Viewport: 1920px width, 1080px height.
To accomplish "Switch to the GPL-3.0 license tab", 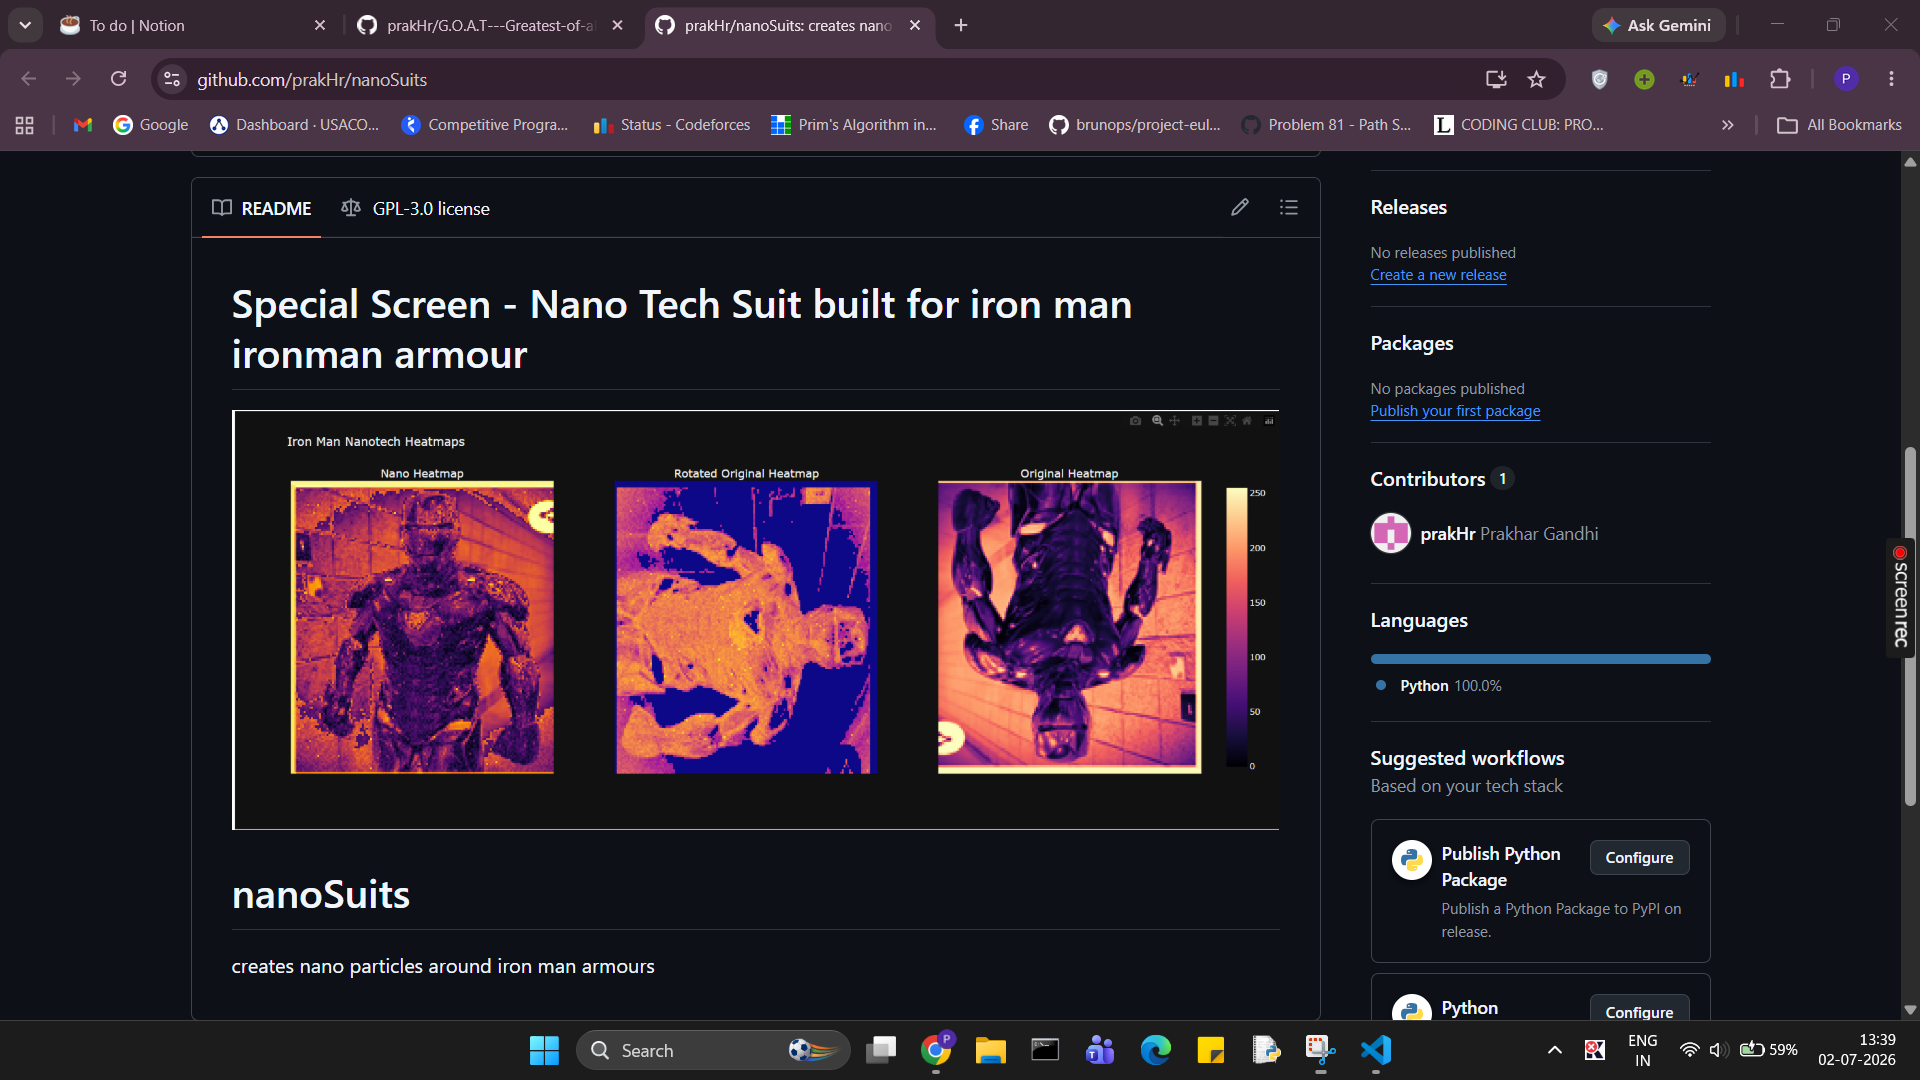I will point(415,208).
